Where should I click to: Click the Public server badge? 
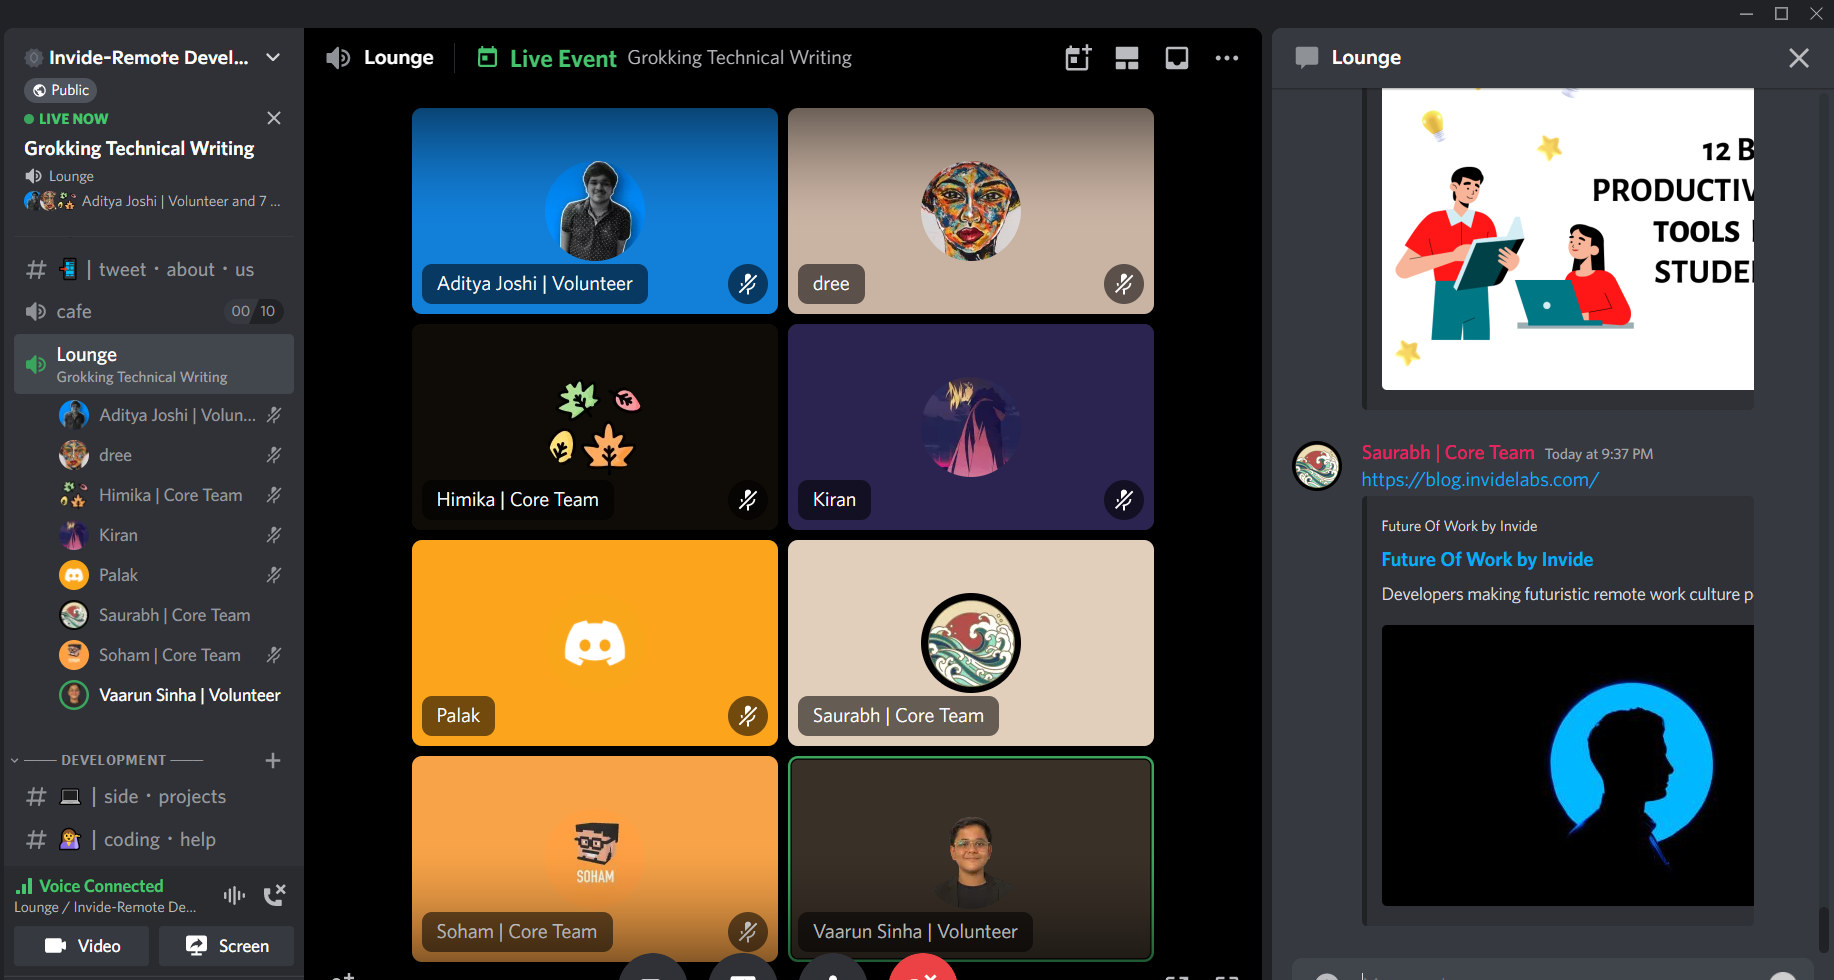click(60, 90)
